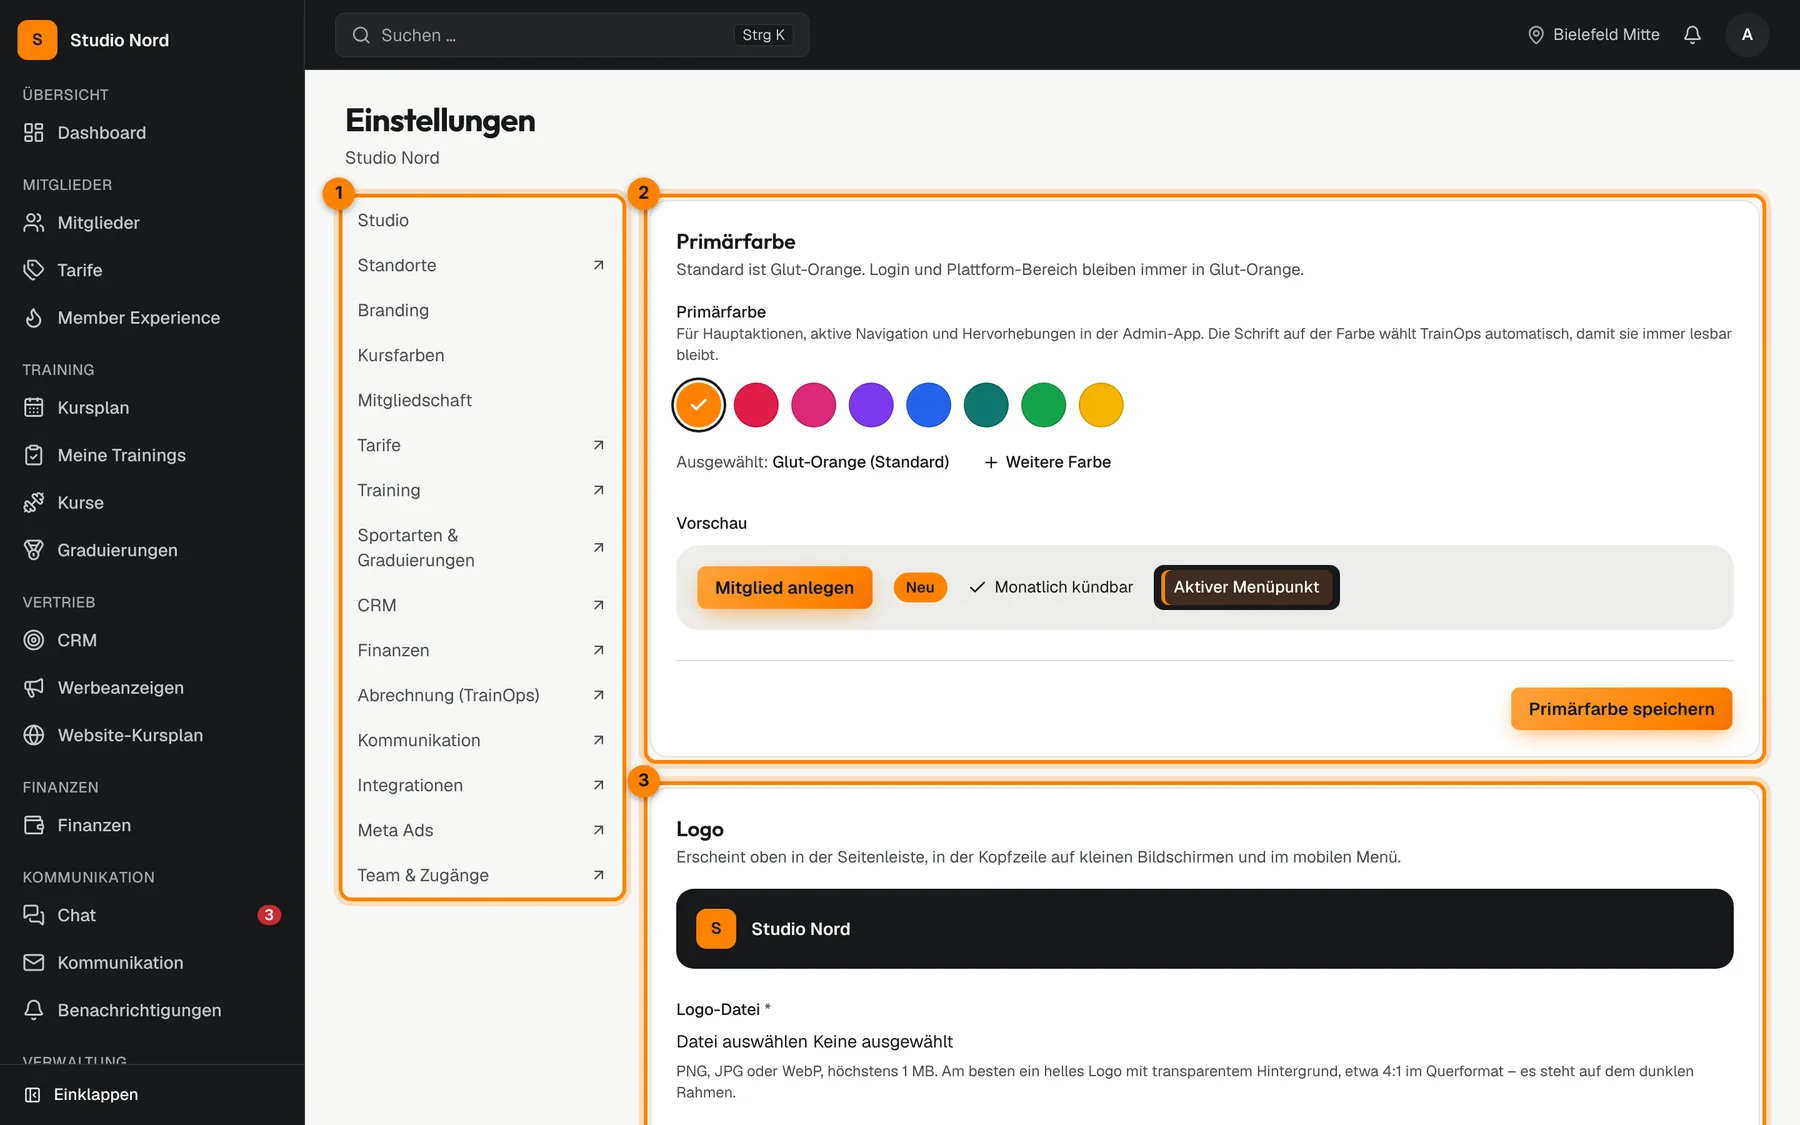Open Member Experience via its flame icon

point(34,318)
